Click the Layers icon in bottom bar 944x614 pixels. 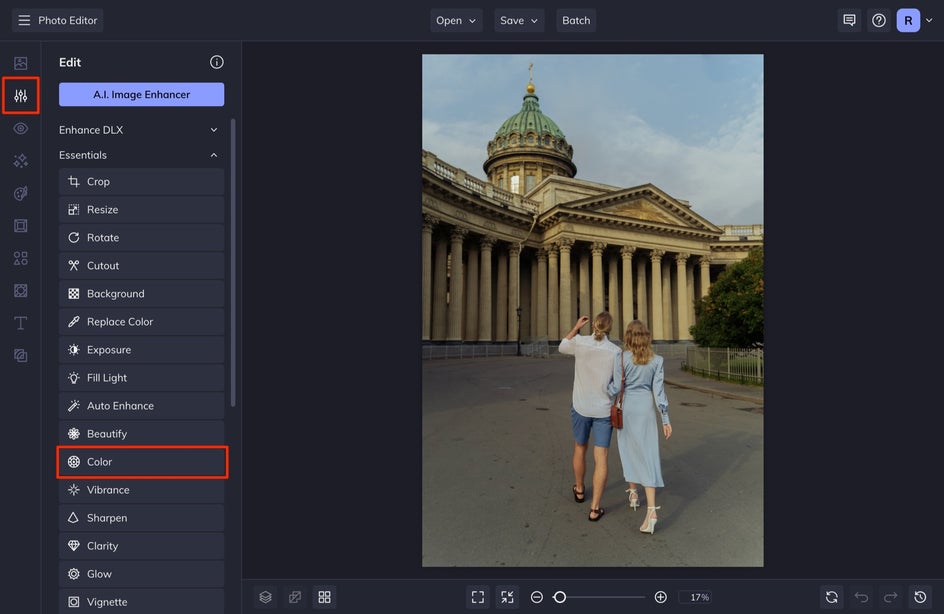(265, 597)
